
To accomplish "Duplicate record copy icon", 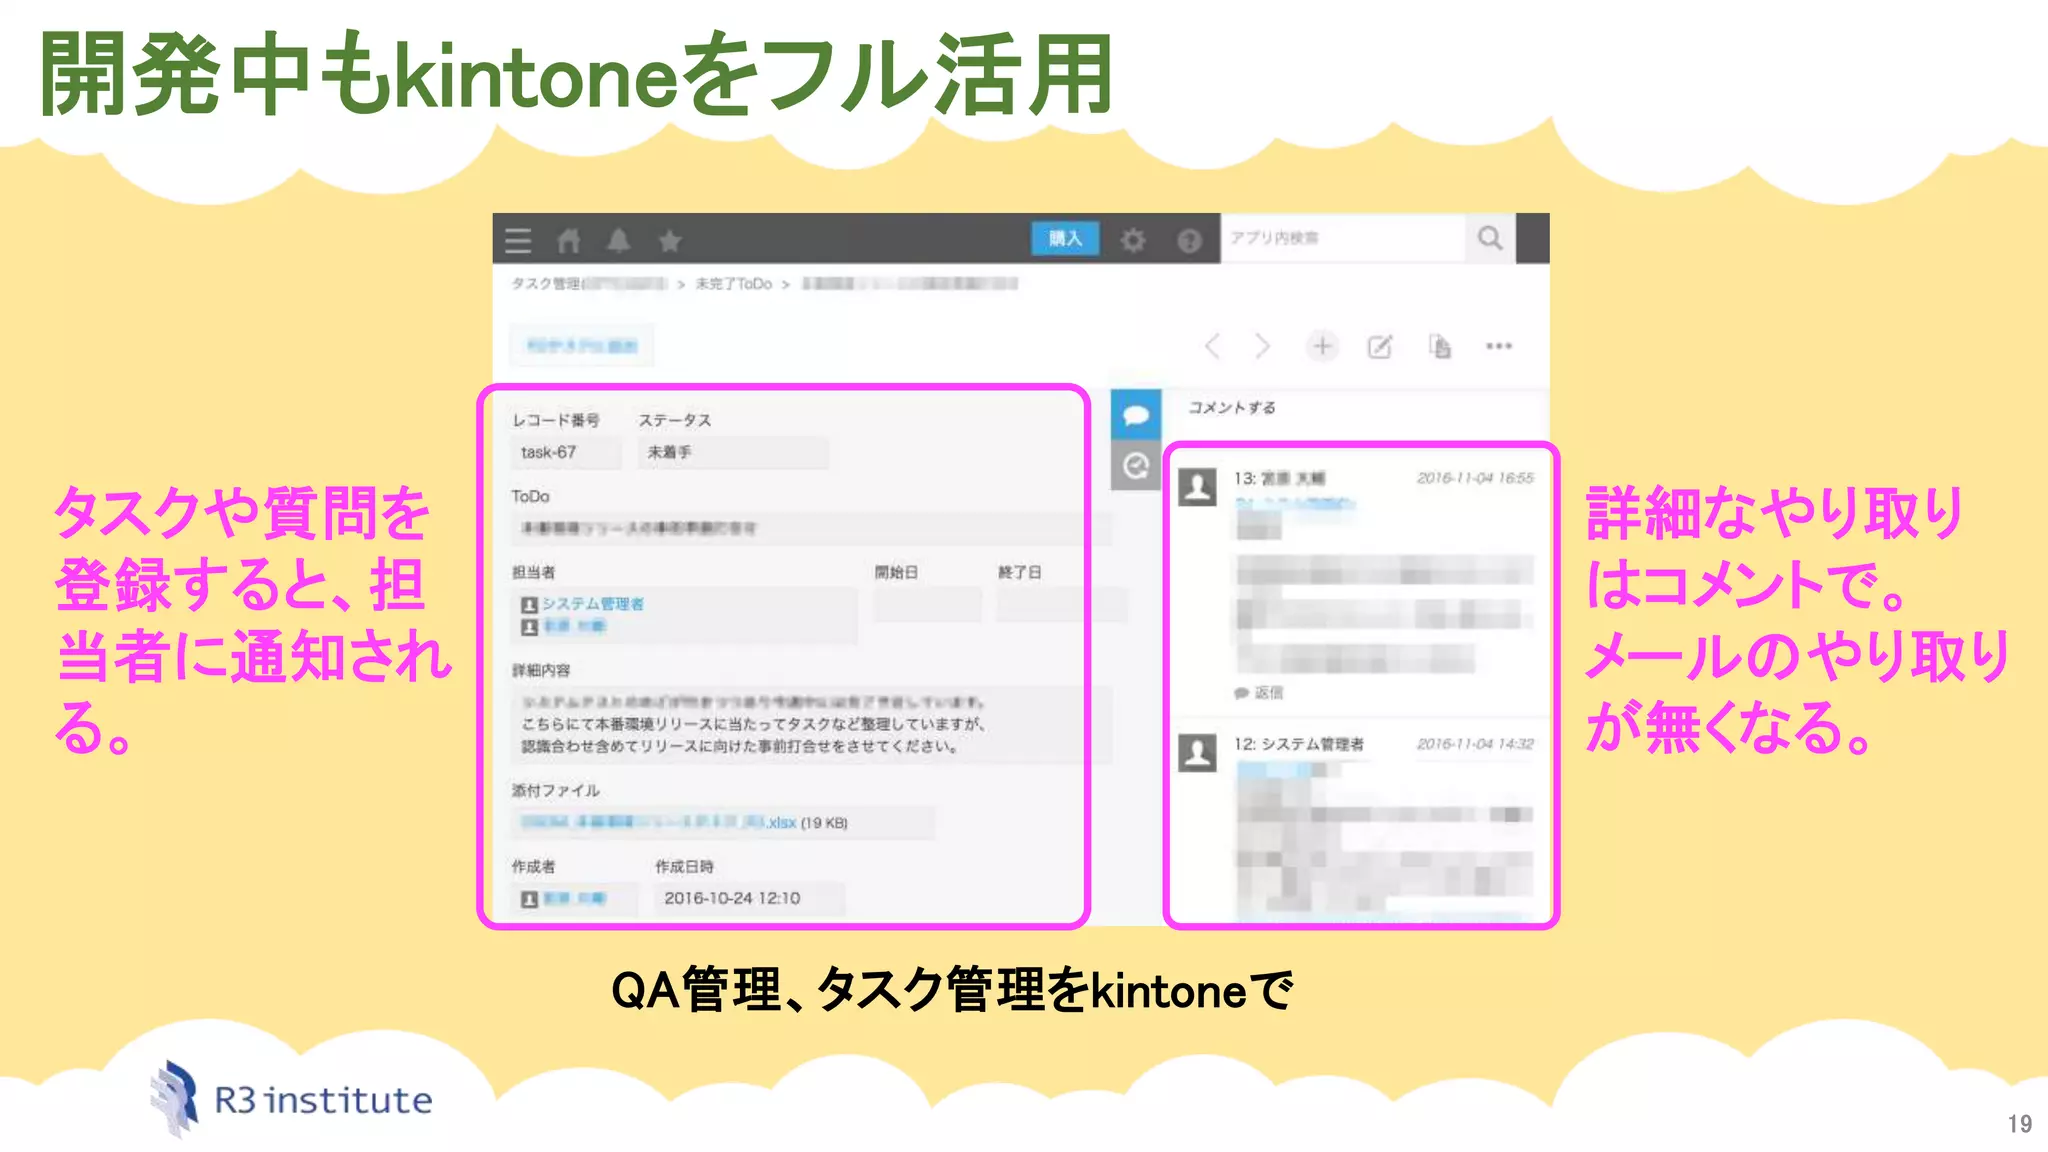I will point(1440,346).
